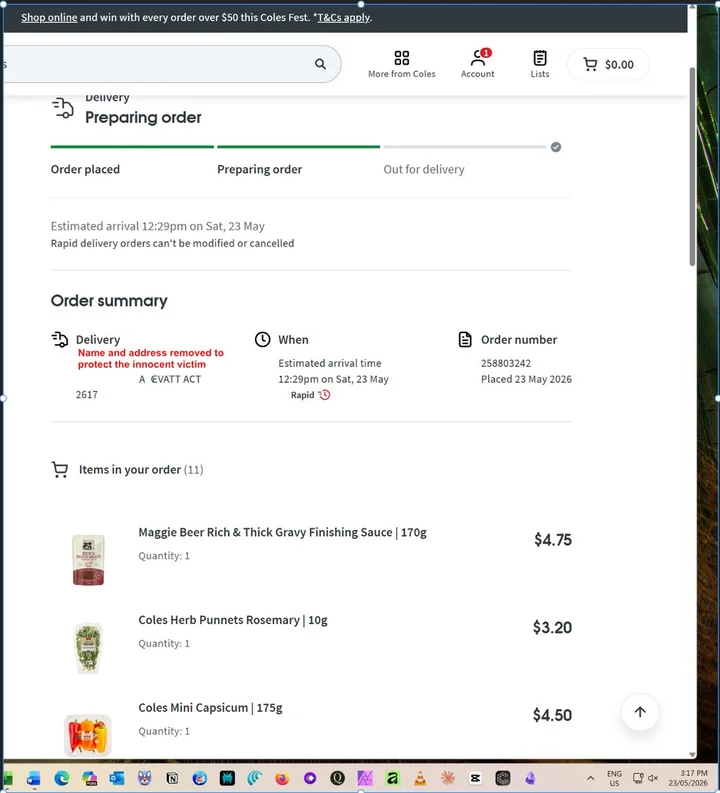The image size is (720, 793).
Task: Open More from Coles menu
Action: (x=401, y=64)
